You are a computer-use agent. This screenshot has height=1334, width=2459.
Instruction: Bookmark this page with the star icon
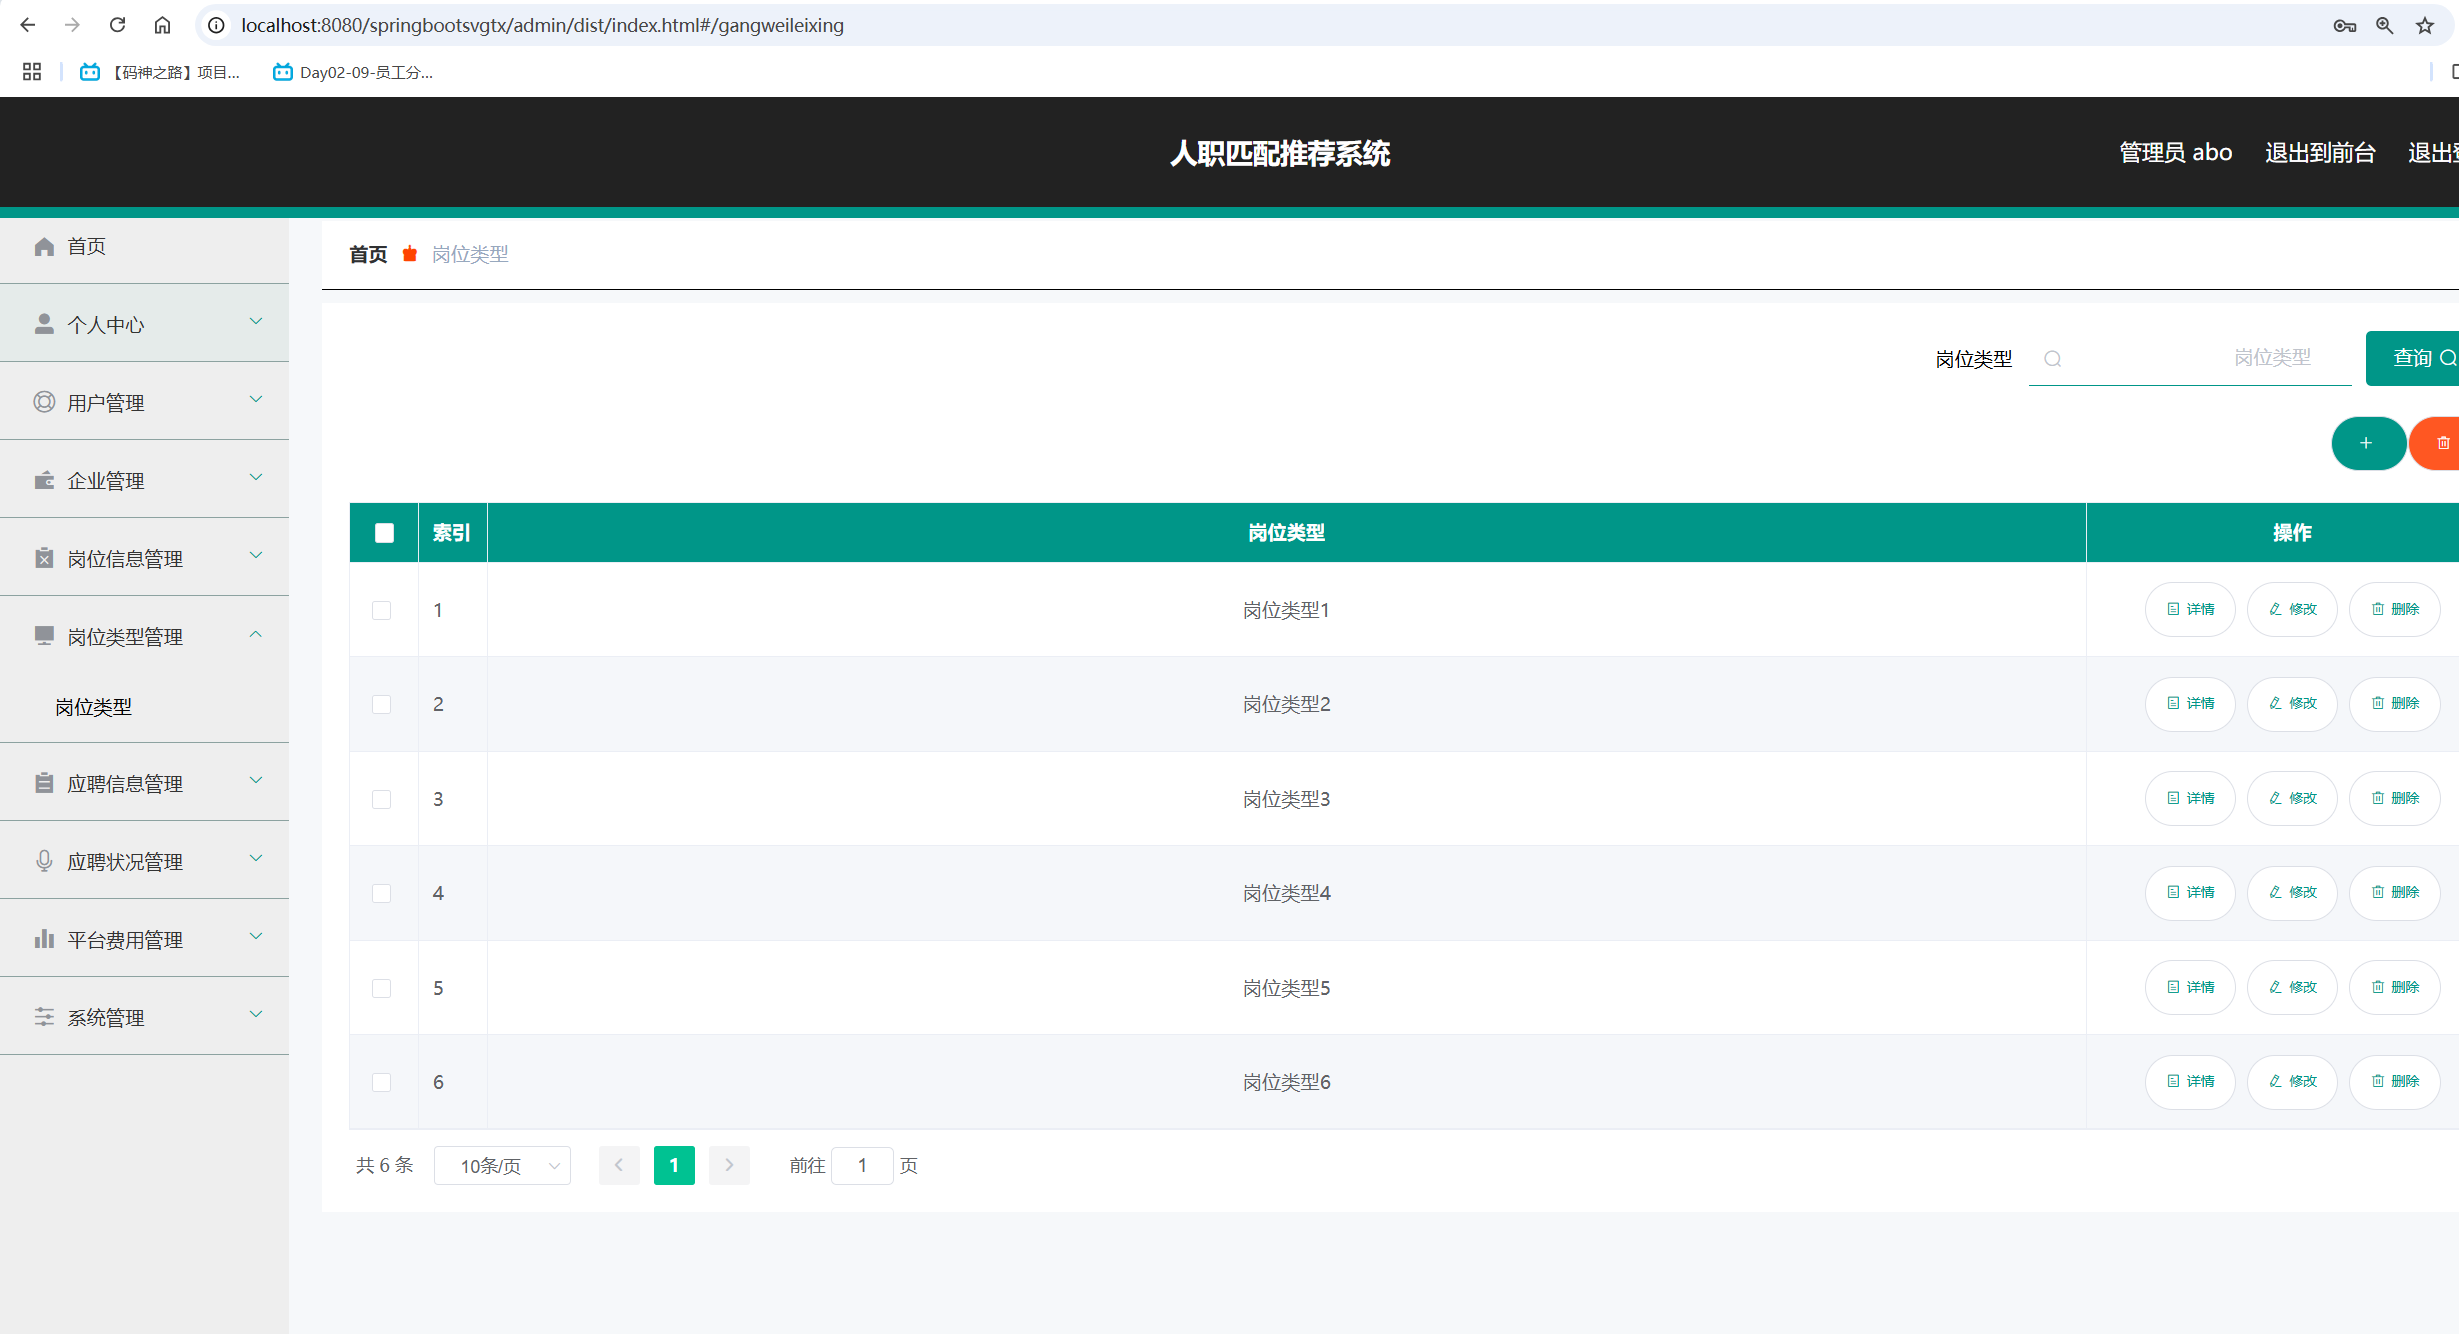coord(2425,25)
